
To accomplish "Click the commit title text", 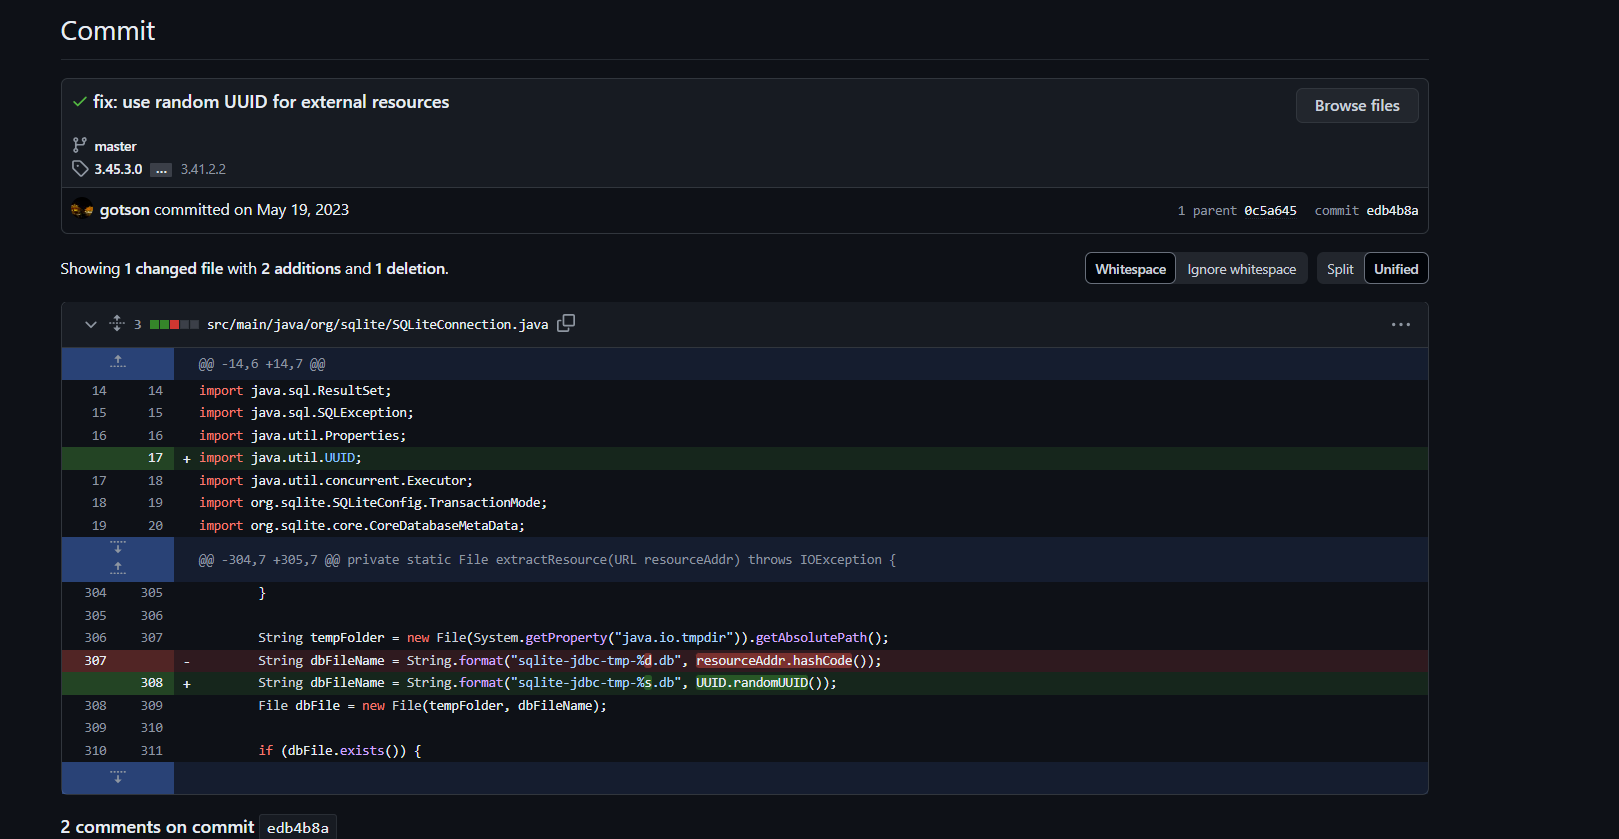I will pyautogui.click(x=271, y=102).
